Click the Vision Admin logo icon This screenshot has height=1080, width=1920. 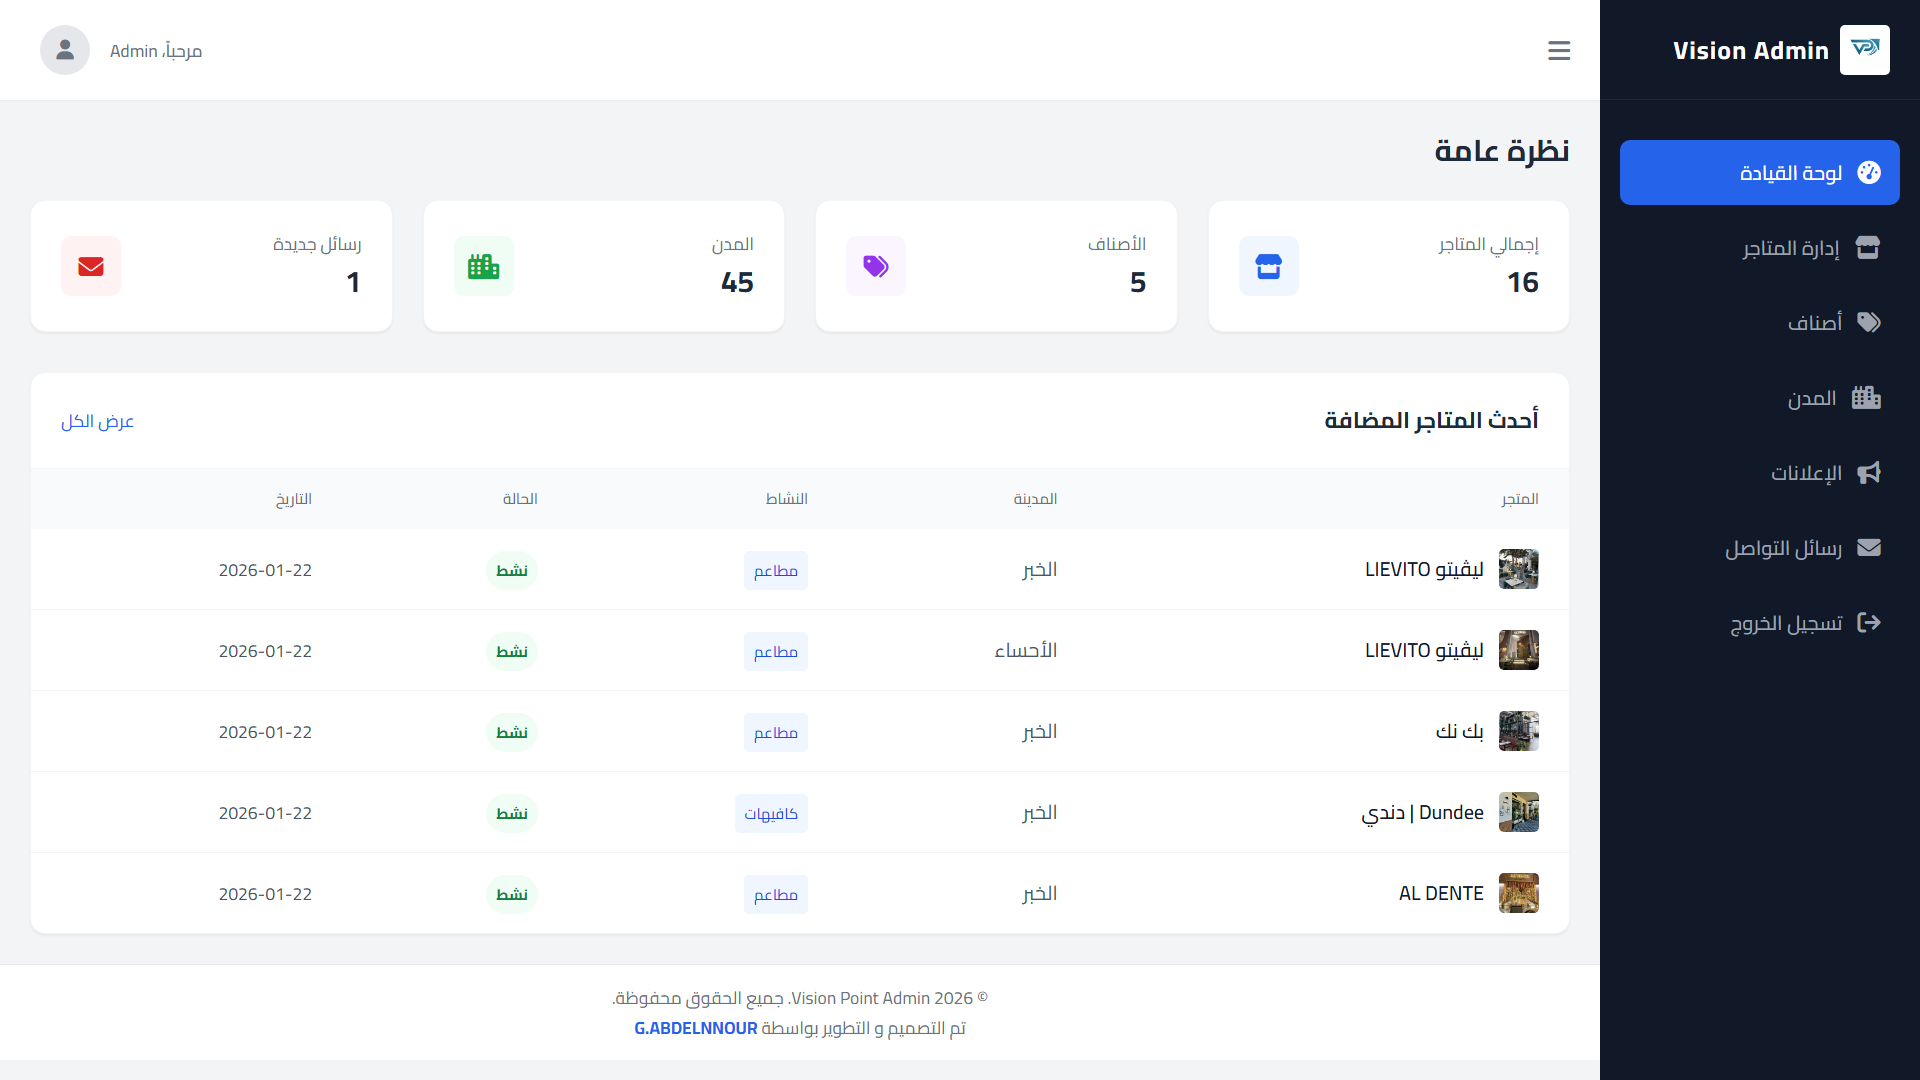(x=1864, y=50)
